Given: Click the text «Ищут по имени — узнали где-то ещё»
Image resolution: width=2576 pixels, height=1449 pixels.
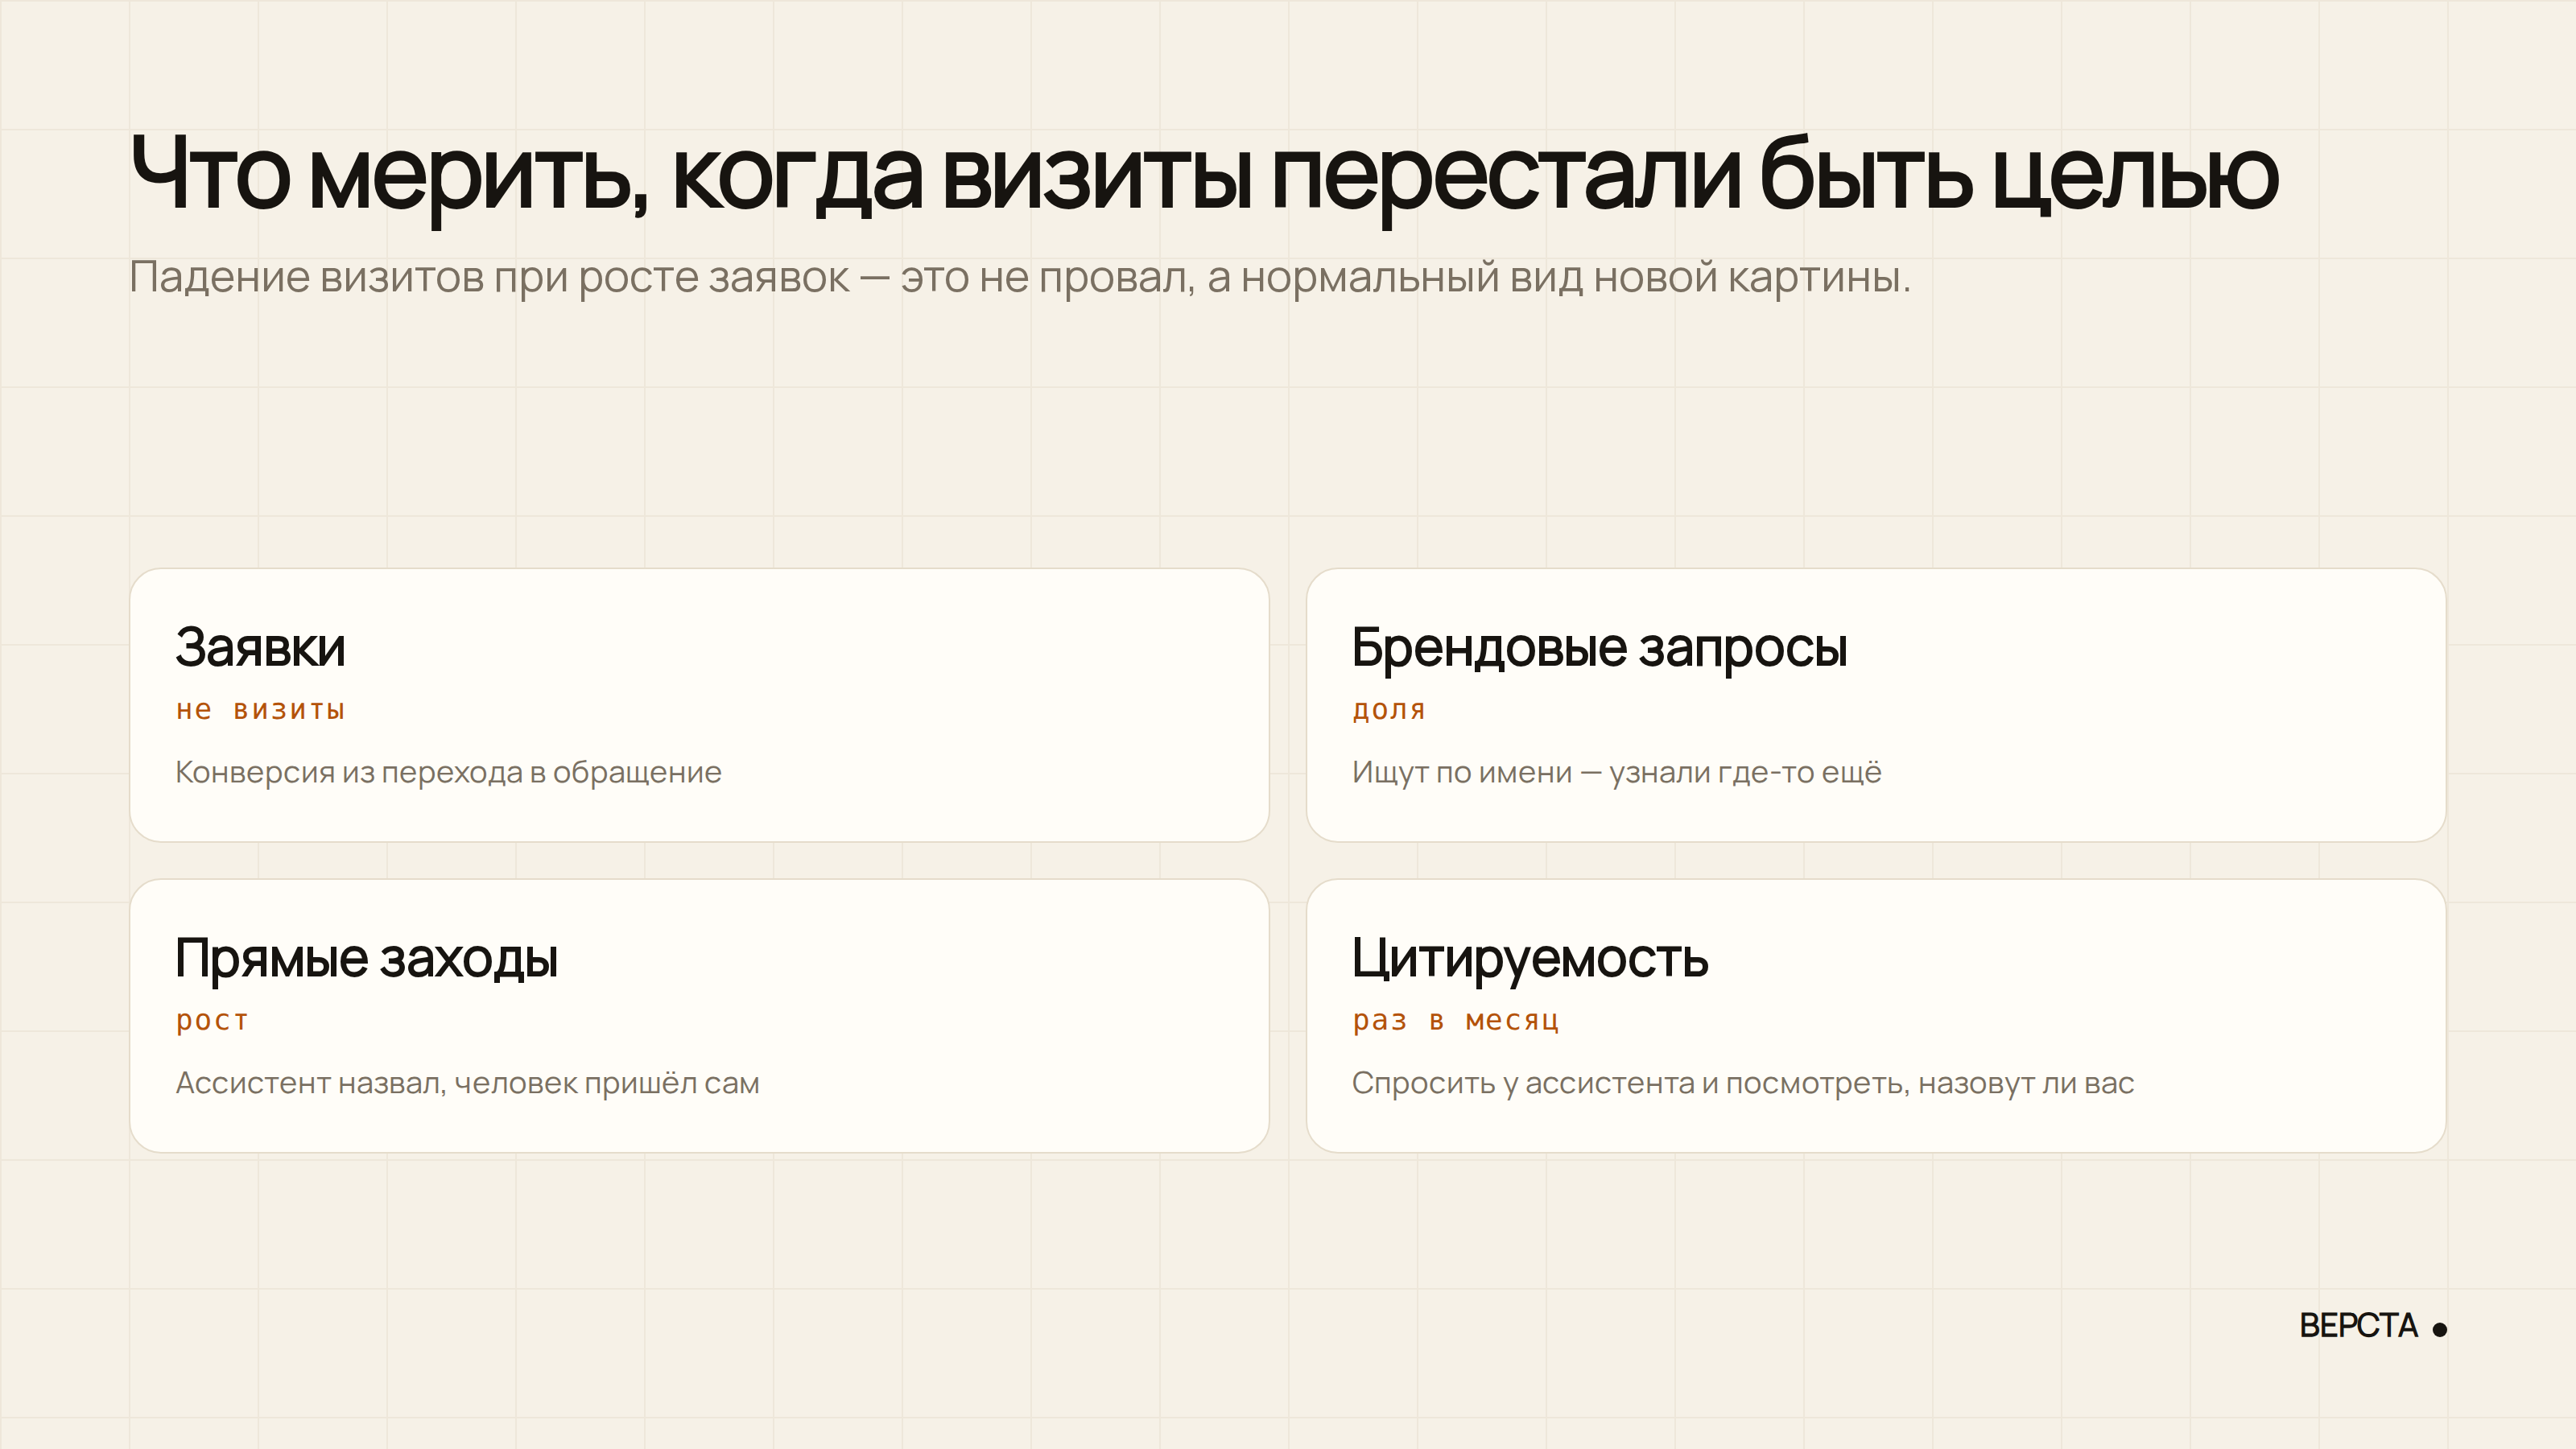Looking at the screenshot, I should point(1616,773).
